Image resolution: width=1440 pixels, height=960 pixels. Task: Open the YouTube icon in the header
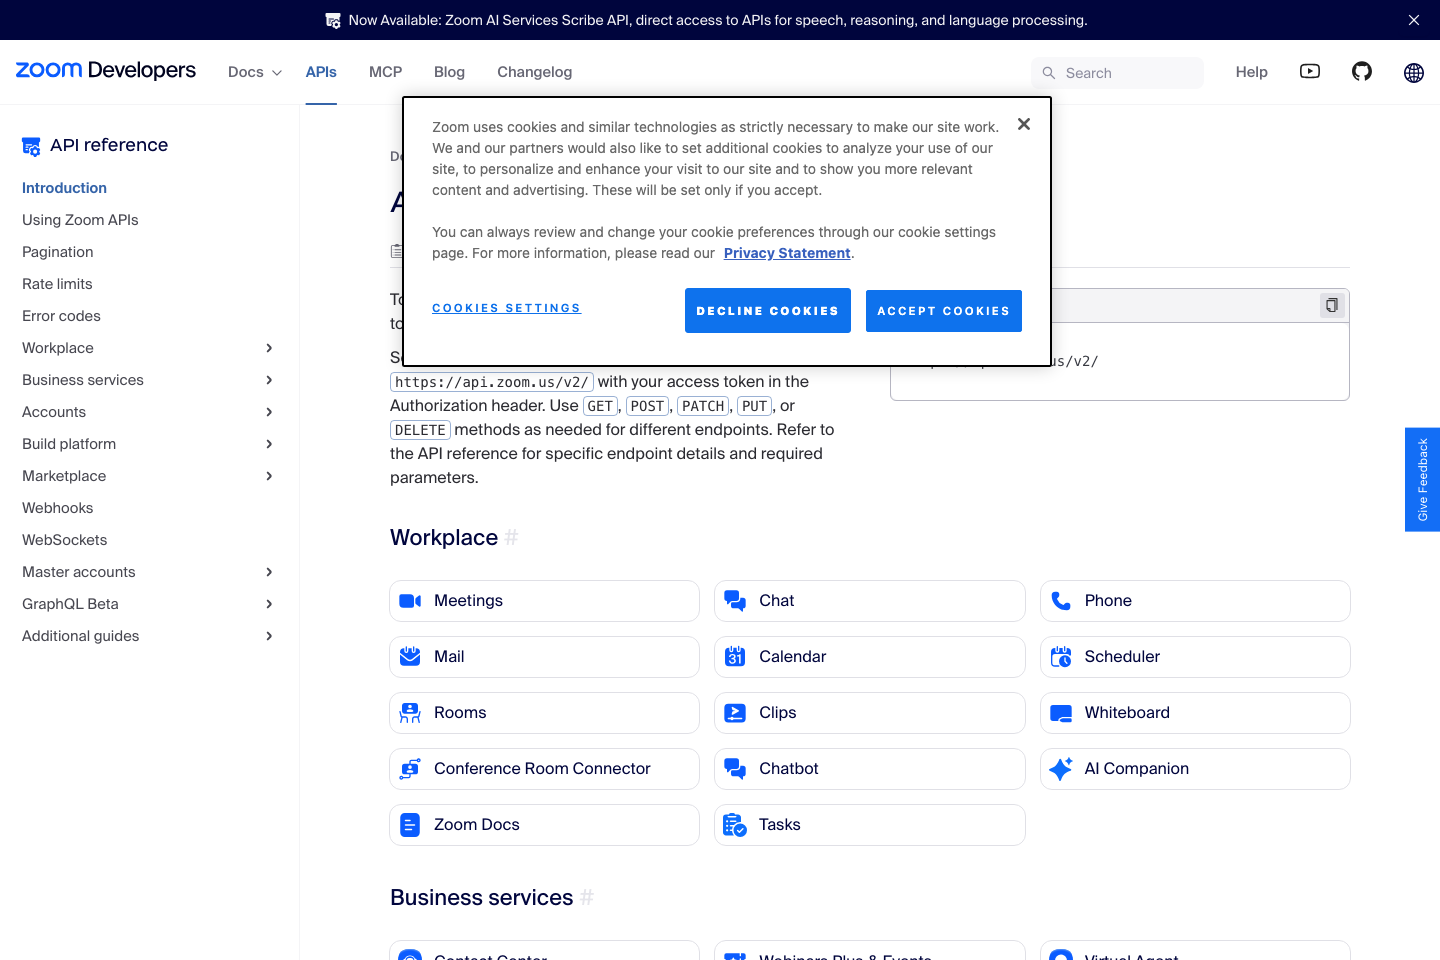point(1309,71)
